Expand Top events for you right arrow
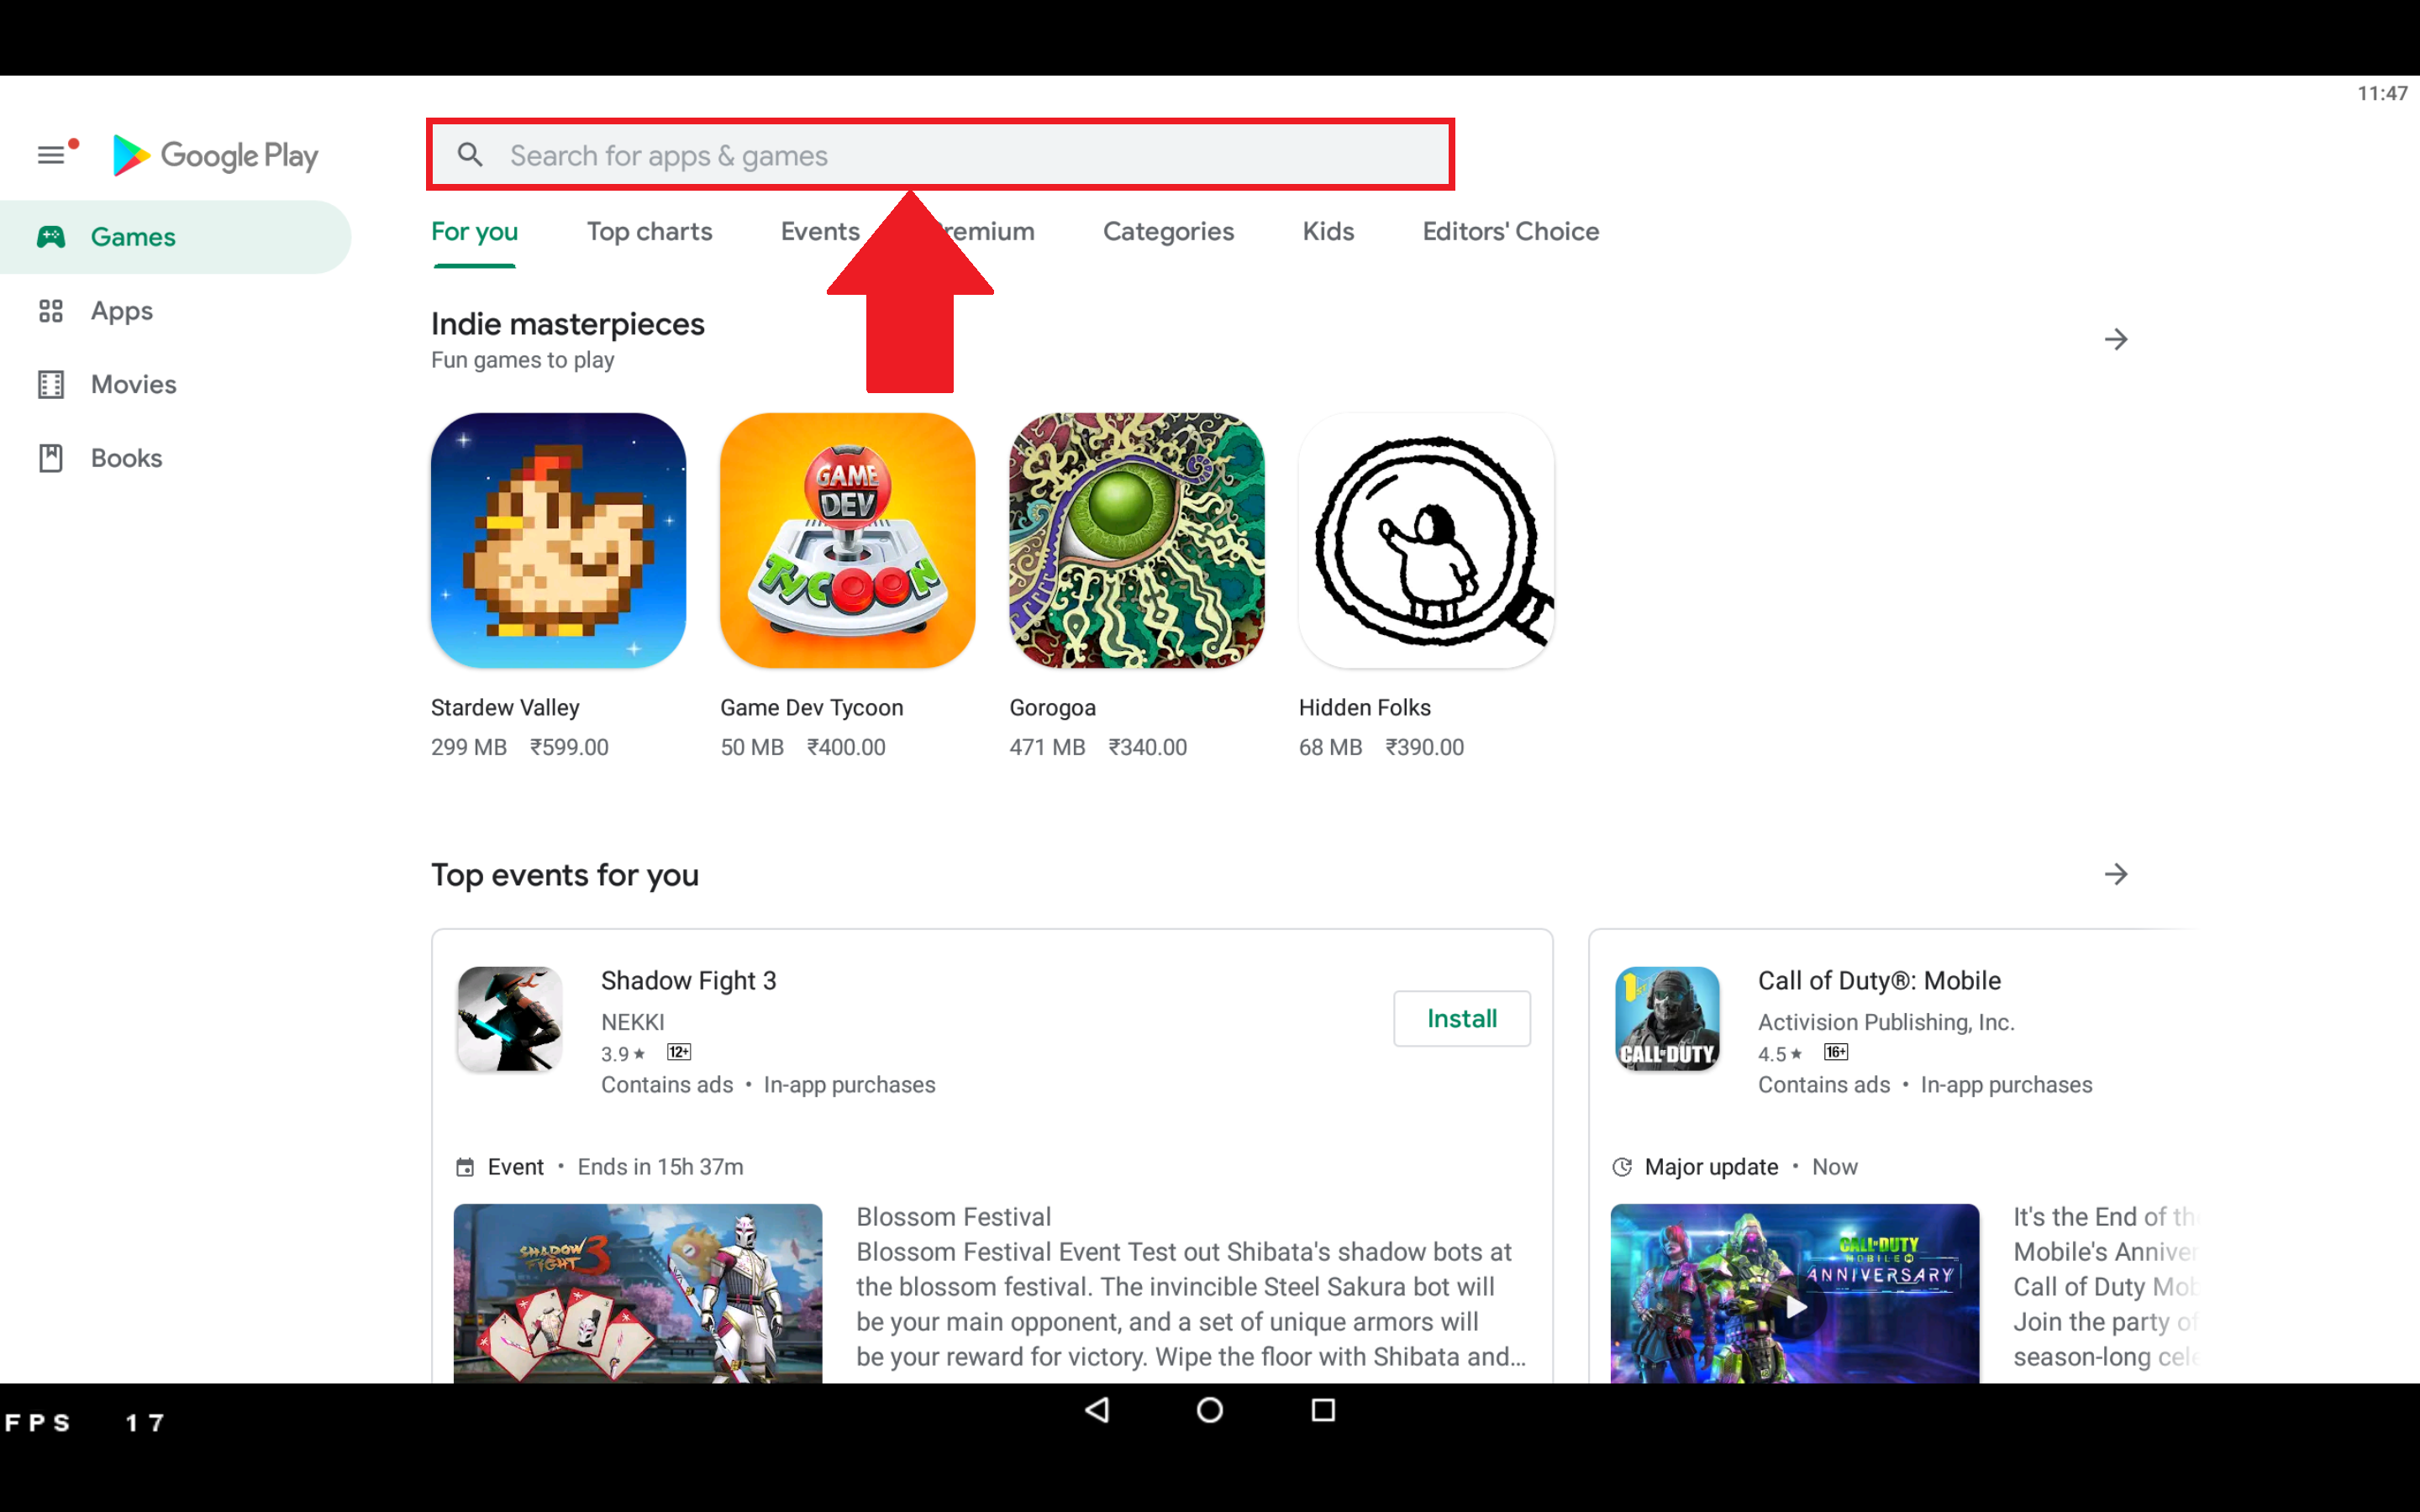The height and width of the screenshot is (1512, 2420). tap(2117, 873)
